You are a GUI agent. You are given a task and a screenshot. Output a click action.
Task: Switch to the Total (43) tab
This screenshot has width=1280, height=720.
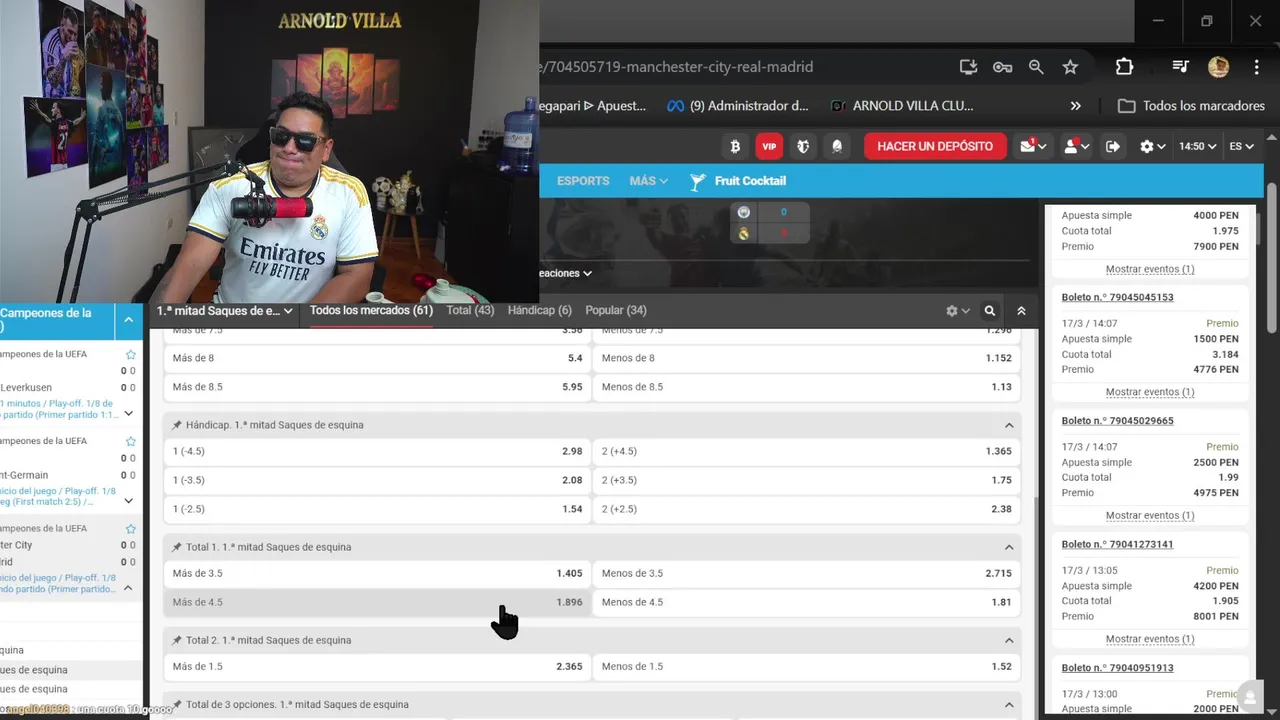click(x=470, y=310)
